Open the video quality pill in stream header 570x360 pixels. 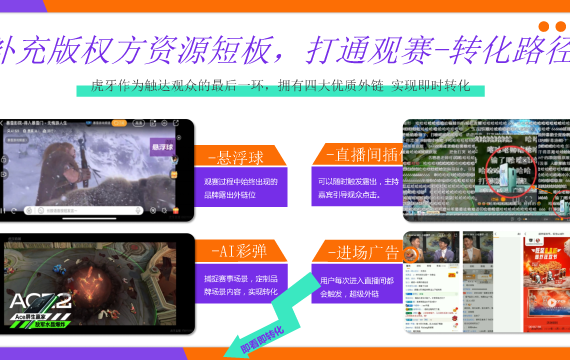(139, 123)
